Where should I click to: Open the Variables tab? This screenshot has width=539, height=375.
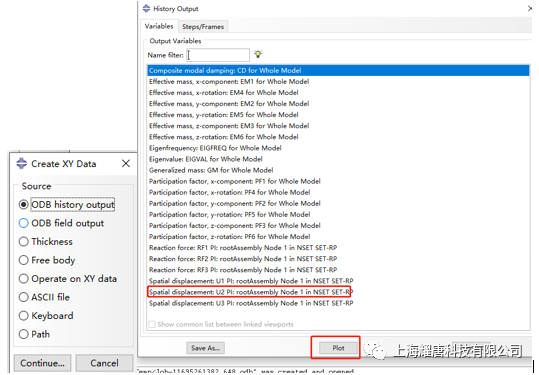click(x=159, y=26)
